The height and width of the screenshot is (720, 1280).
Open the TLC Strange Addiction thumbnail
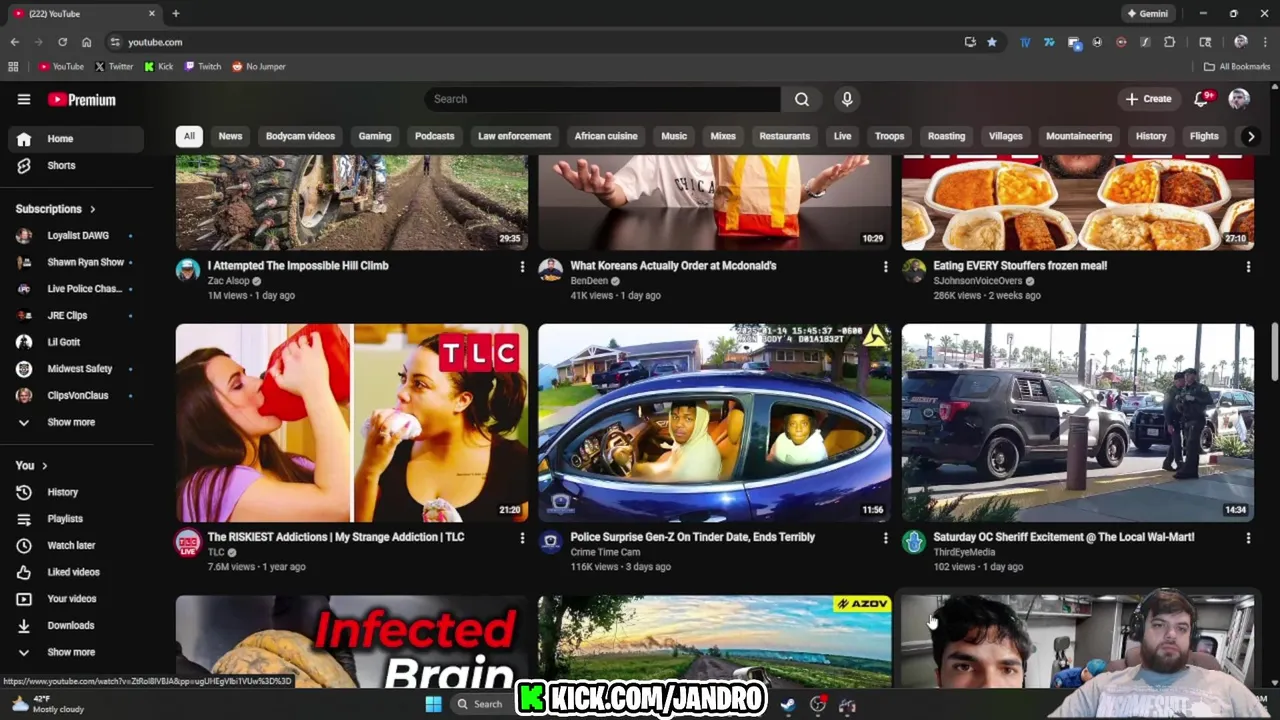pos(352,422)
